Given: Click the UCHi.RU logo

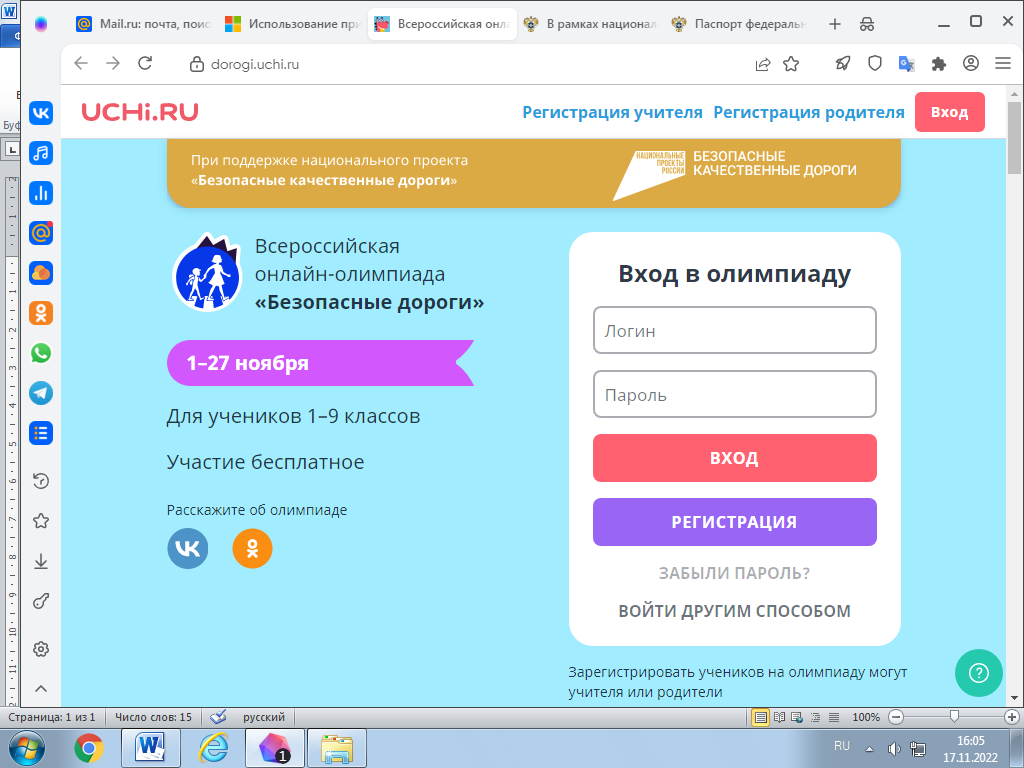Looking at the screenshot, I should point(140,112).
